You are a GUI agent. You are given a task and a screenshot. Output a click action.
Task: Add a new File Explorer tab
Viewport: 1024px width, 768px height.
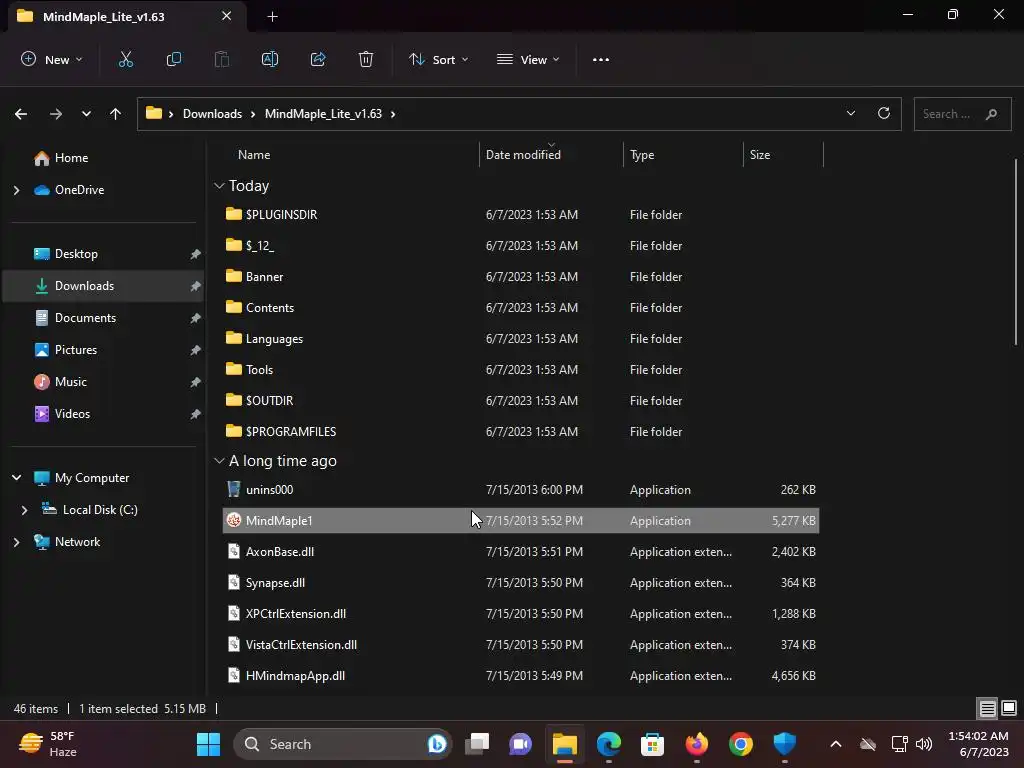[272, 17]
